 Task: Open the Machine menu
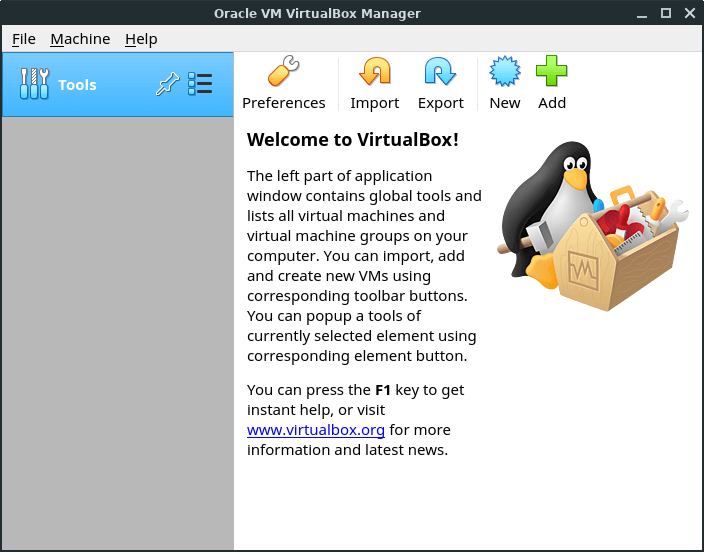[80, 39]
